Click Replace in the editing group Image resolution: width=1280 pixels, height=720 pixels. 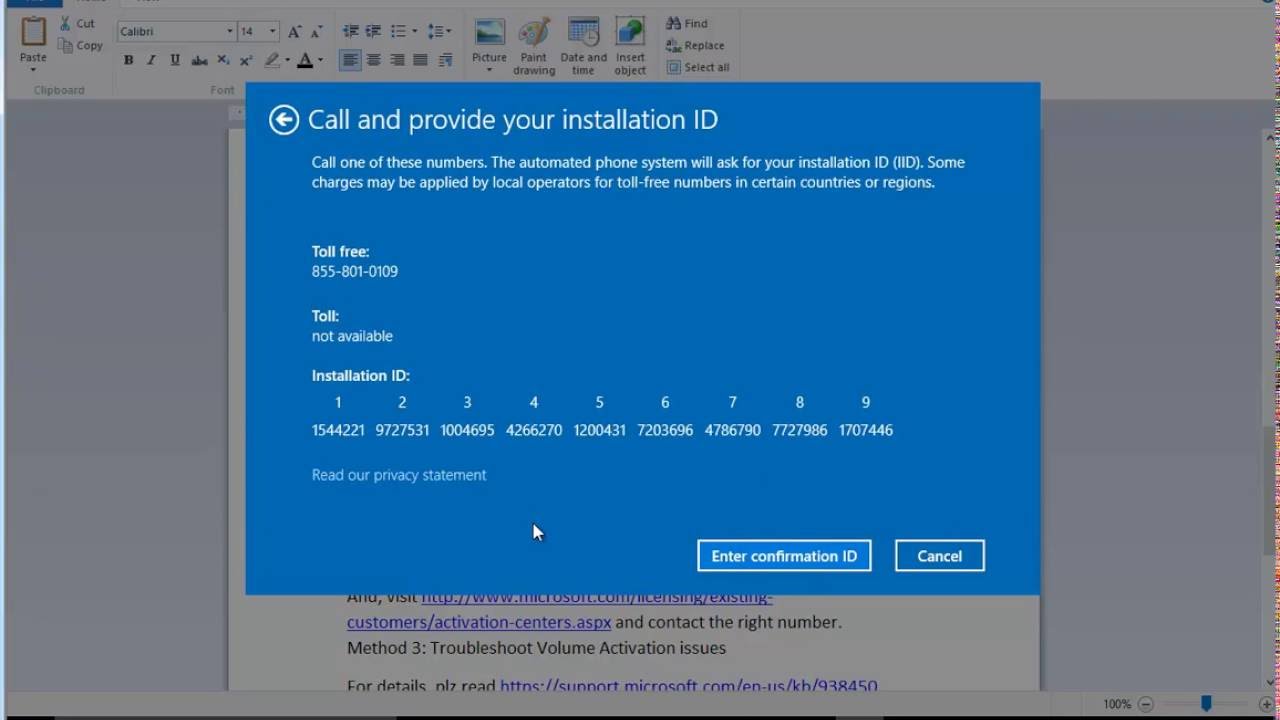pyautogui.click(x=695, y=45)
